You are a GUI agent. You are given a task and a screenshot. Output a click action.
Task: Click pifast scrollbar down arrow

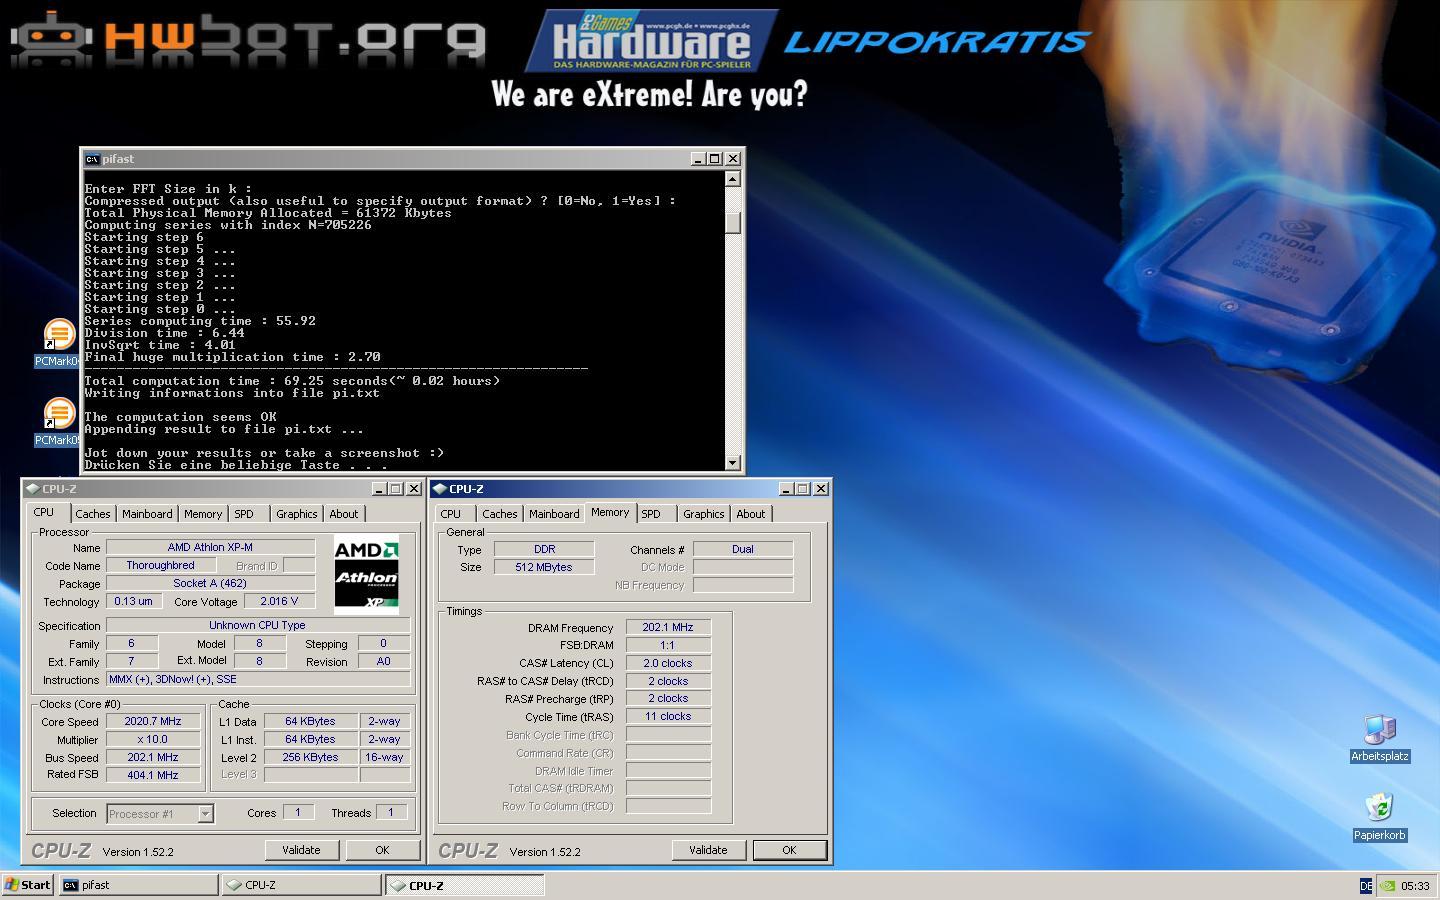(x=733, y=462)
